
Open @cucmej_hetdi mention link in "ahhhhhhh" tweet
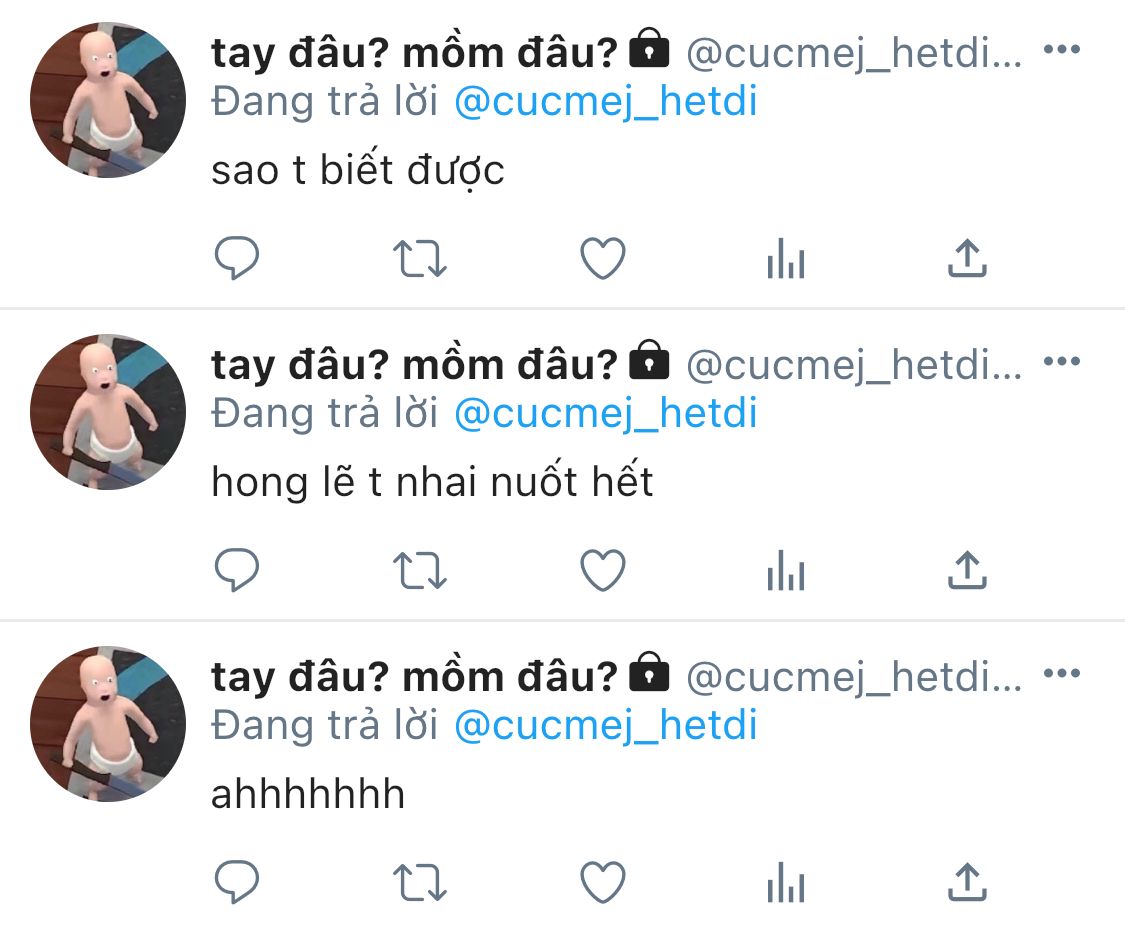(605, 726)
